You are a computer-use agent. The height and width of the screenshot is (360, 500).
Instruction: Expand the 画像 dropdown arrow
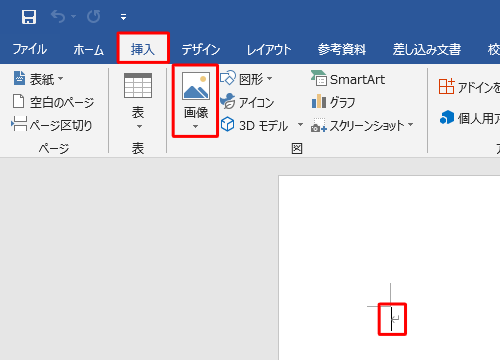pyautogui.click(x=195, y=127)
